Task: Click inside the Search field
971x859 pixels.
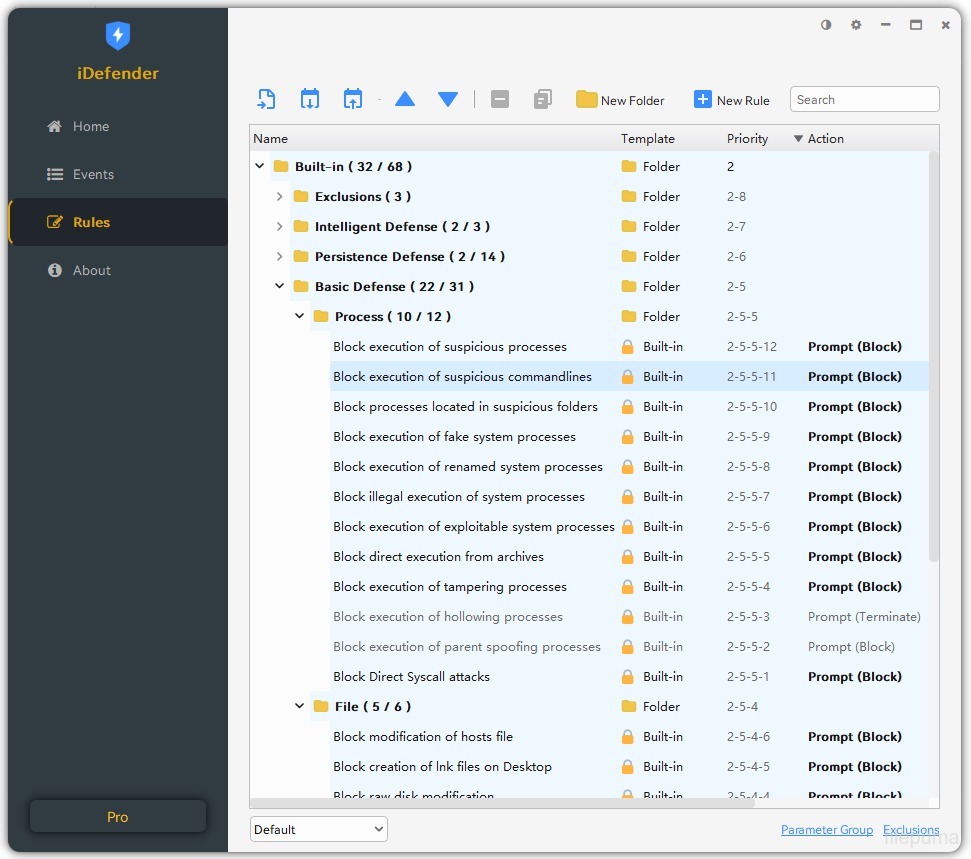Action: 864,99
